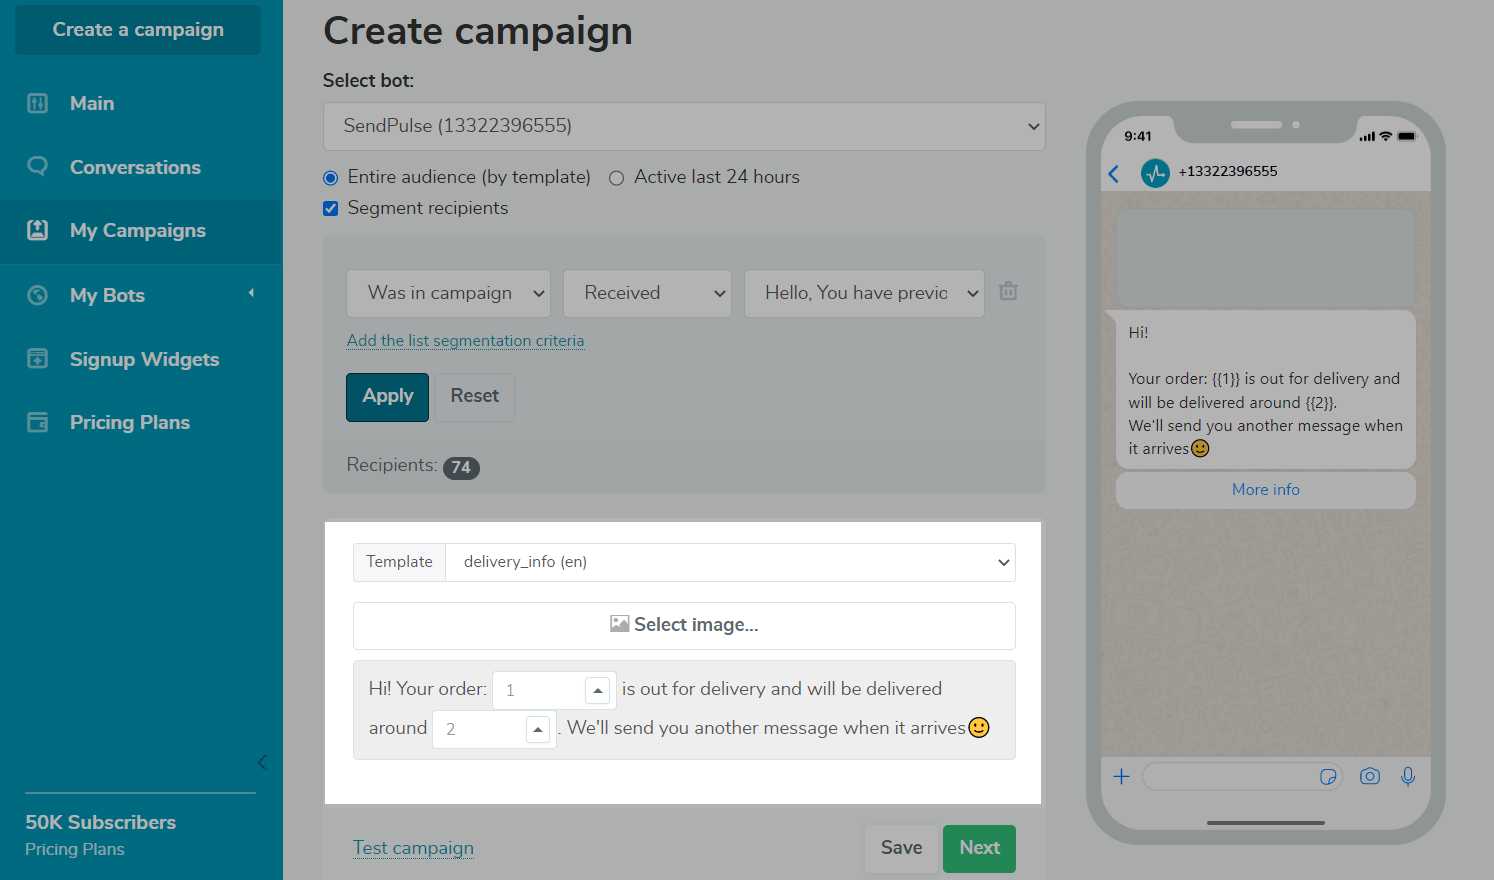
Task: Click the Select image area
Action: (x=684, y=625)
